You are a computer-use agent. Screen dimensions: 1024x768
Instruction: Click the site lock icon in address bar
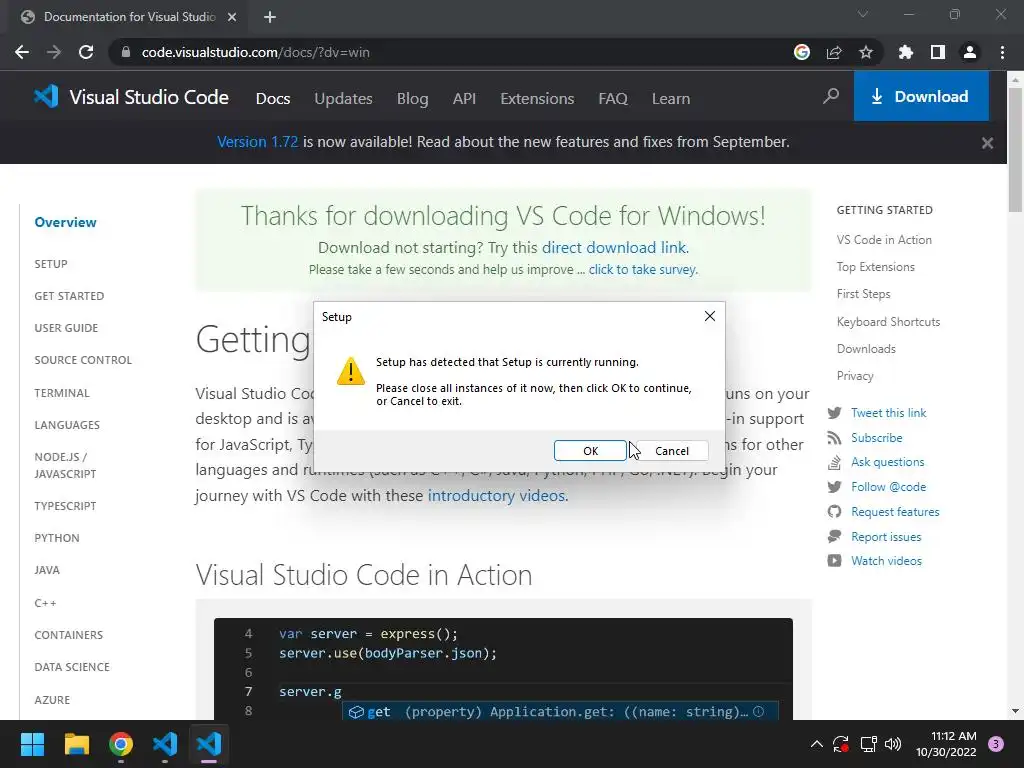click(x=126, y=52)
